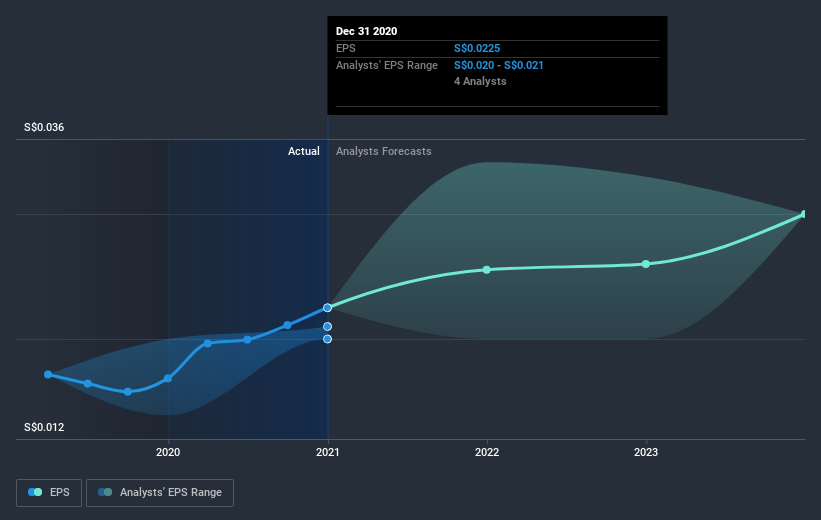
Task: Click the first EPS data point at chart start
Action: [48, 374]
